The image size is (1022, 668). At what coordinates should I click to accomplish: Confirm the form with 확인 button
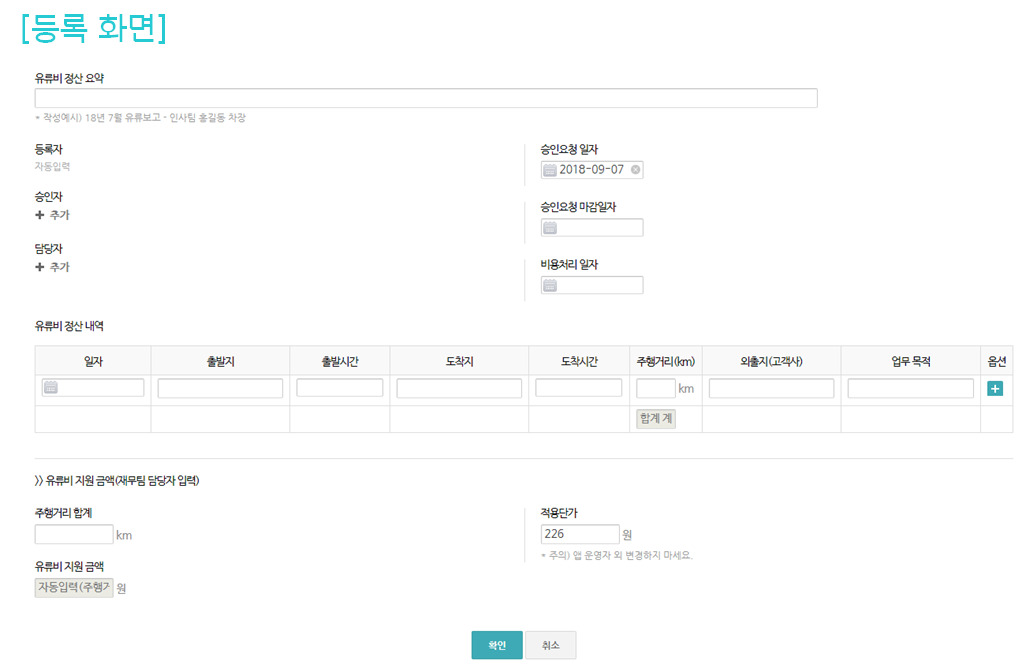[x=497, y=645]
